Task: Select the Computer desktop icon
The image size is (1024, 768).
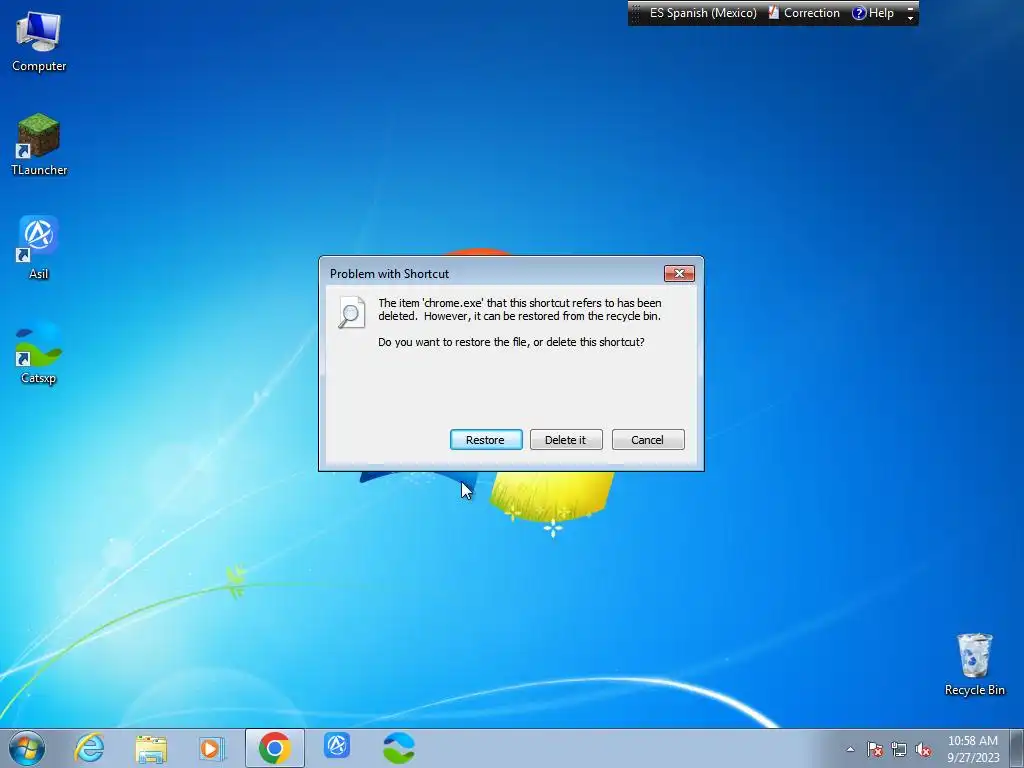Action: click(x=39, y=42)
